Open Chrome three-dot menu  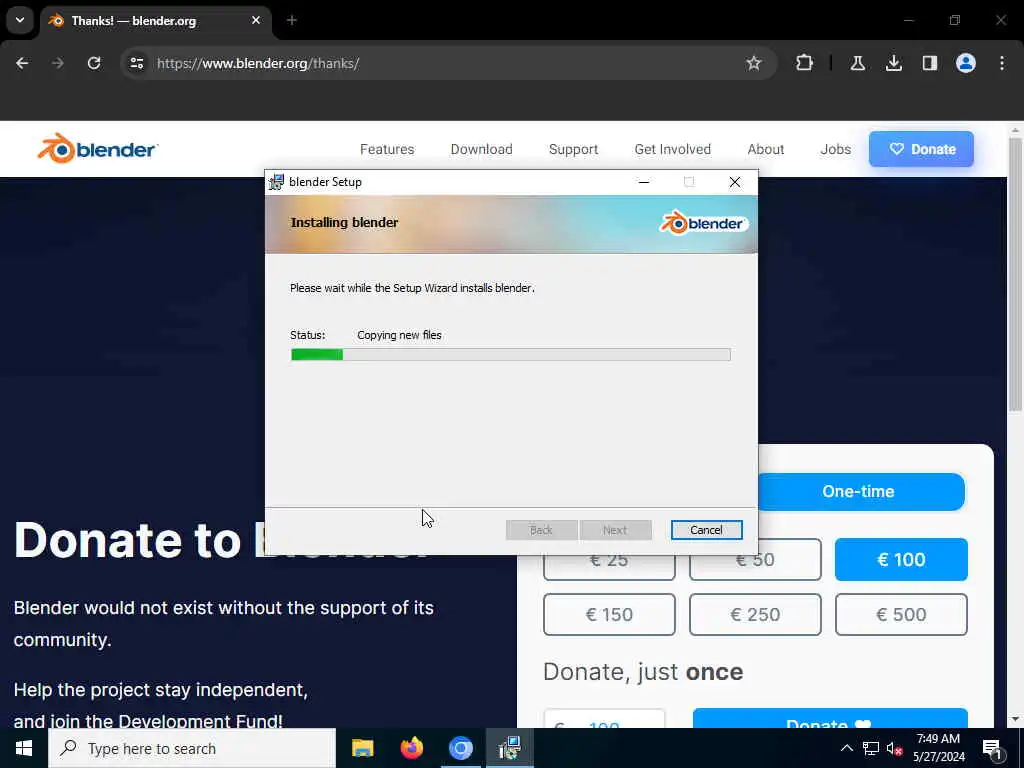click(x=1002, y=63)
